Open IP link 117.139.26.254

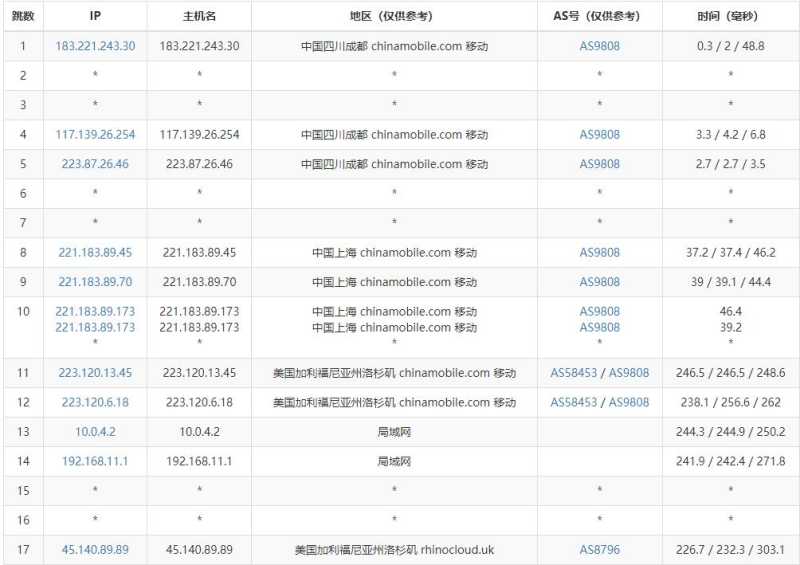tap(95, 135)
